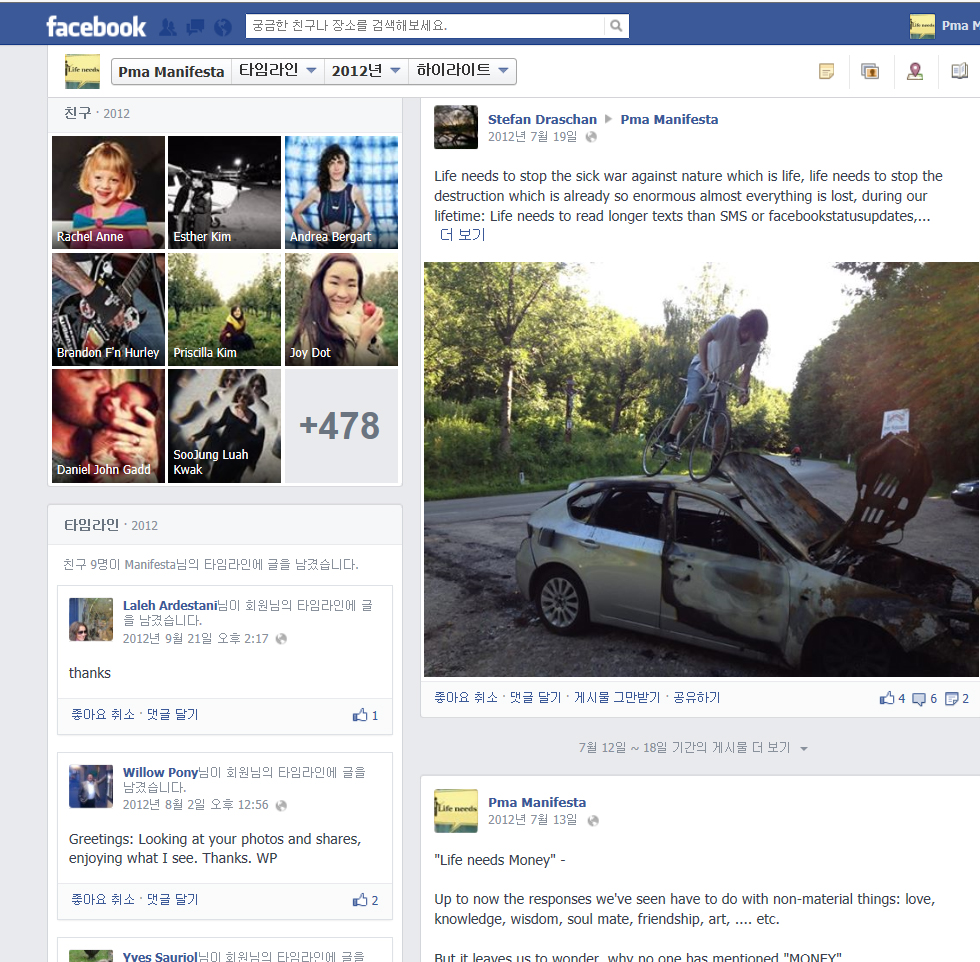Click the place pin icon in toolbar
This screenshot has width=980, height=962.
pos(915,71)
